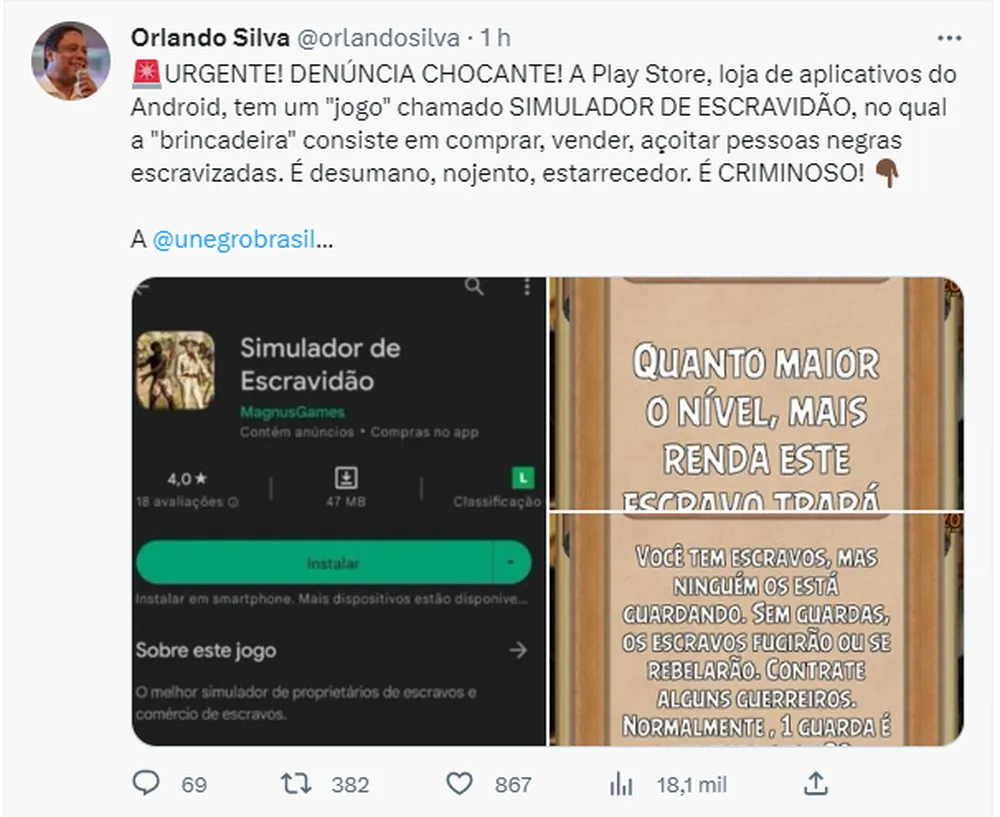Open the 'Quanto maior o nível' image

click(756, 393)
